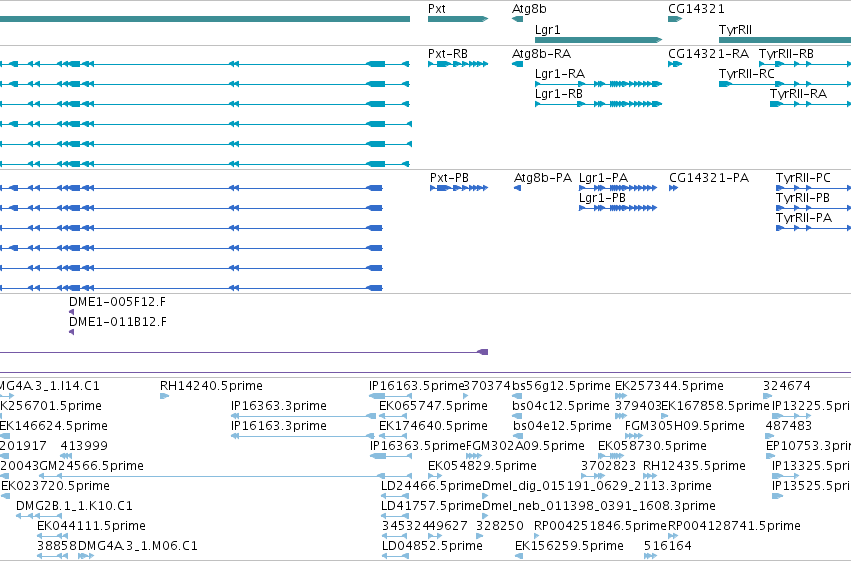Select the Lgr1-RA transcript

(x=598, y=84)
